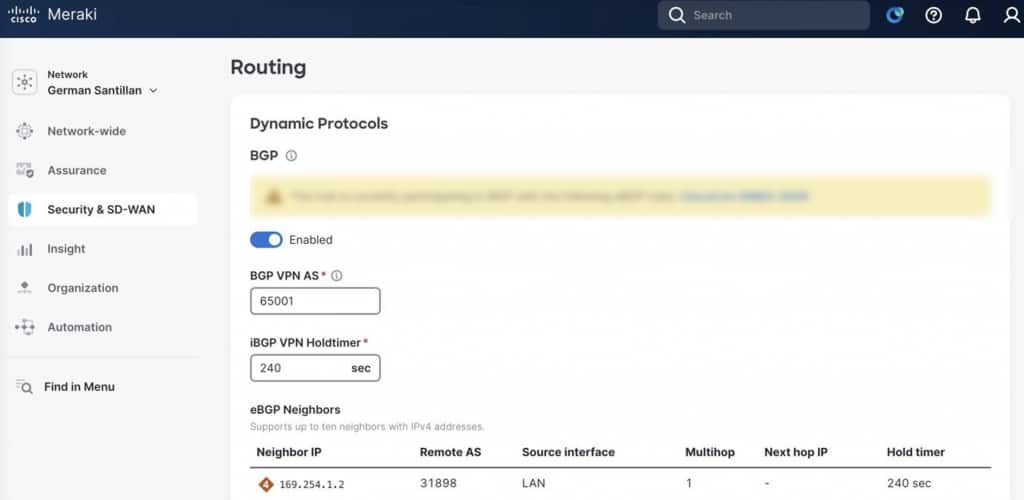Click the Network hub icon in sidebar
Image resolution: width=1024 pixels, height=500 pixels.
[x=25, y=82]
